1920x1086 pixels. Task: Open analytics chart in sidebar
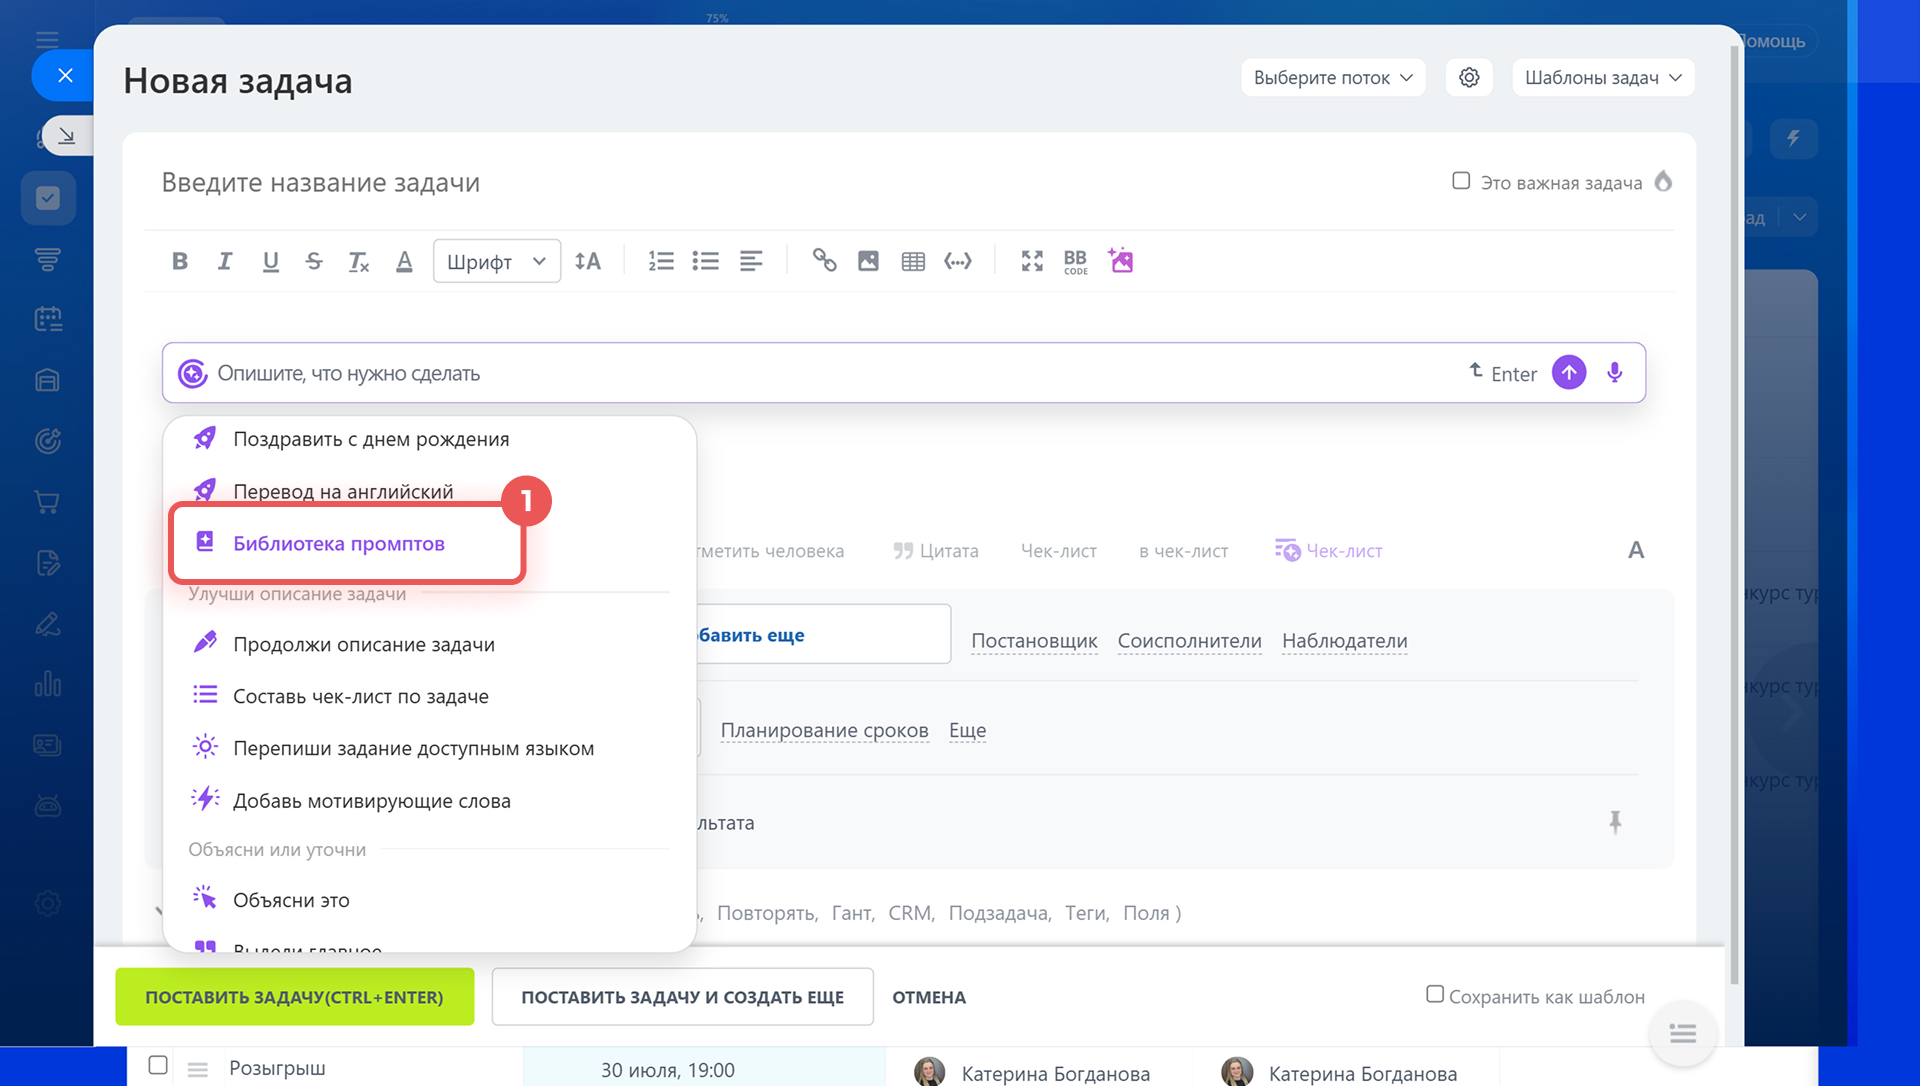point(48,684)
